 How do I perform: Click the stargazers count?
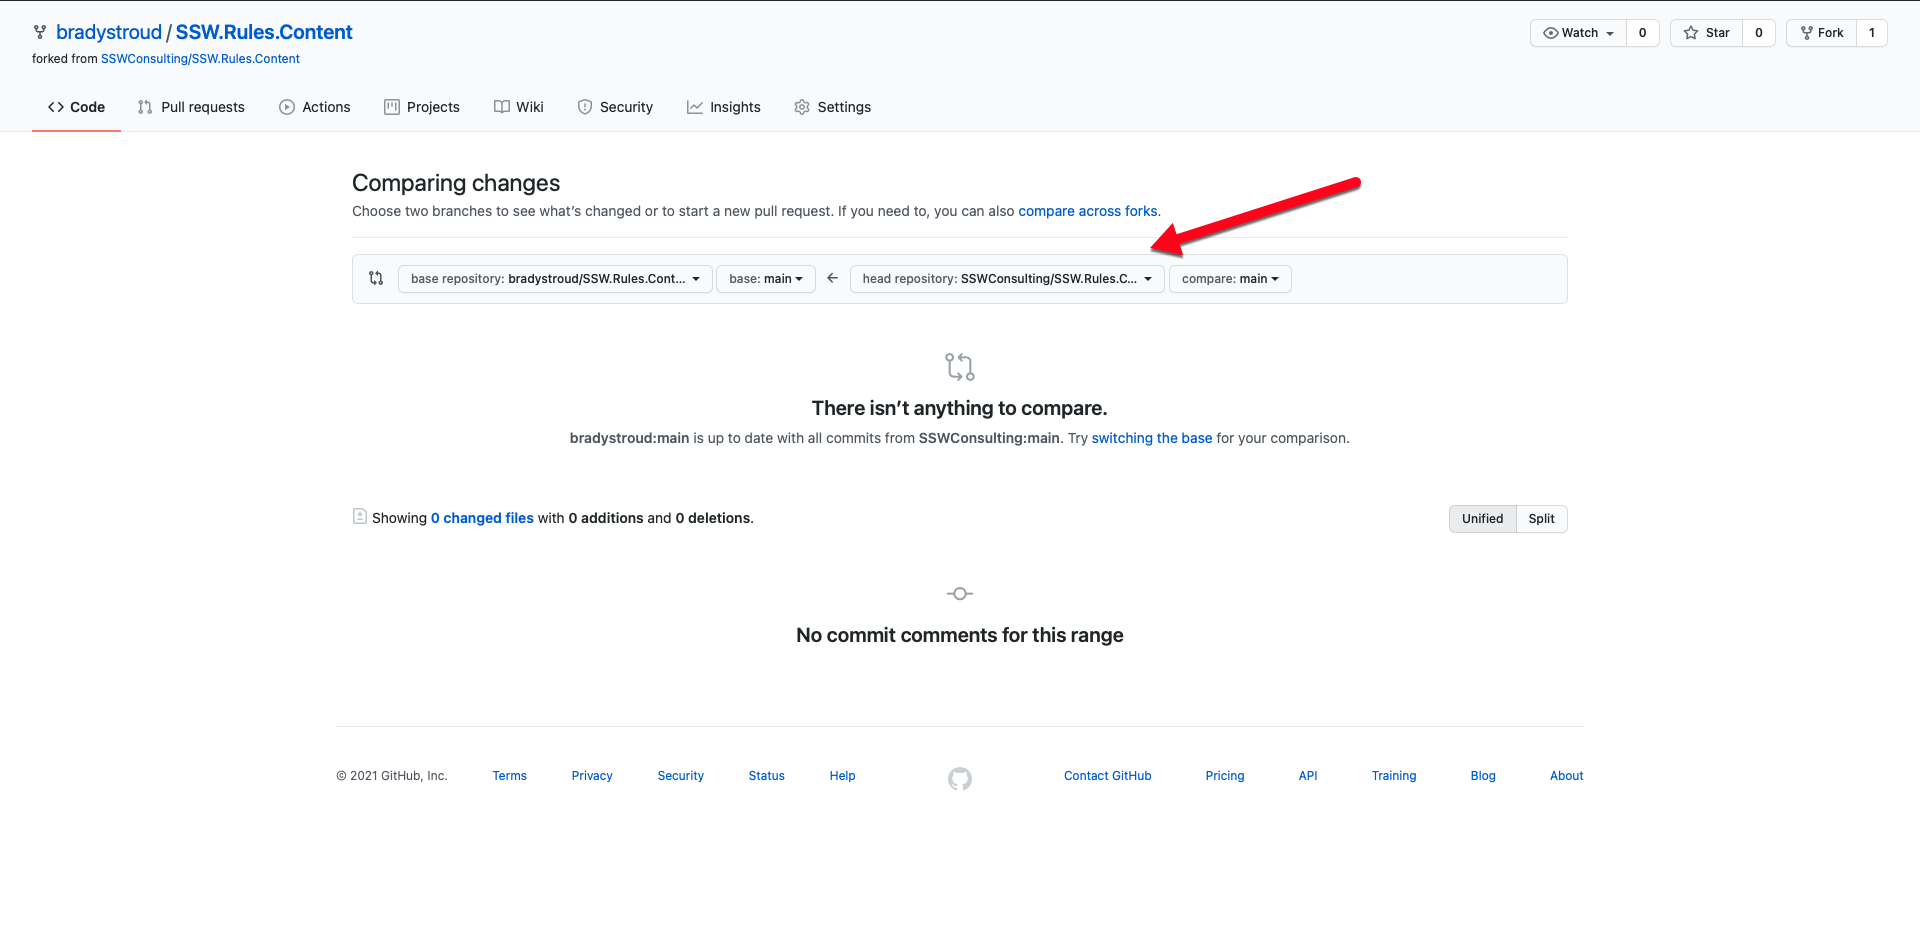pos(1759,33)
